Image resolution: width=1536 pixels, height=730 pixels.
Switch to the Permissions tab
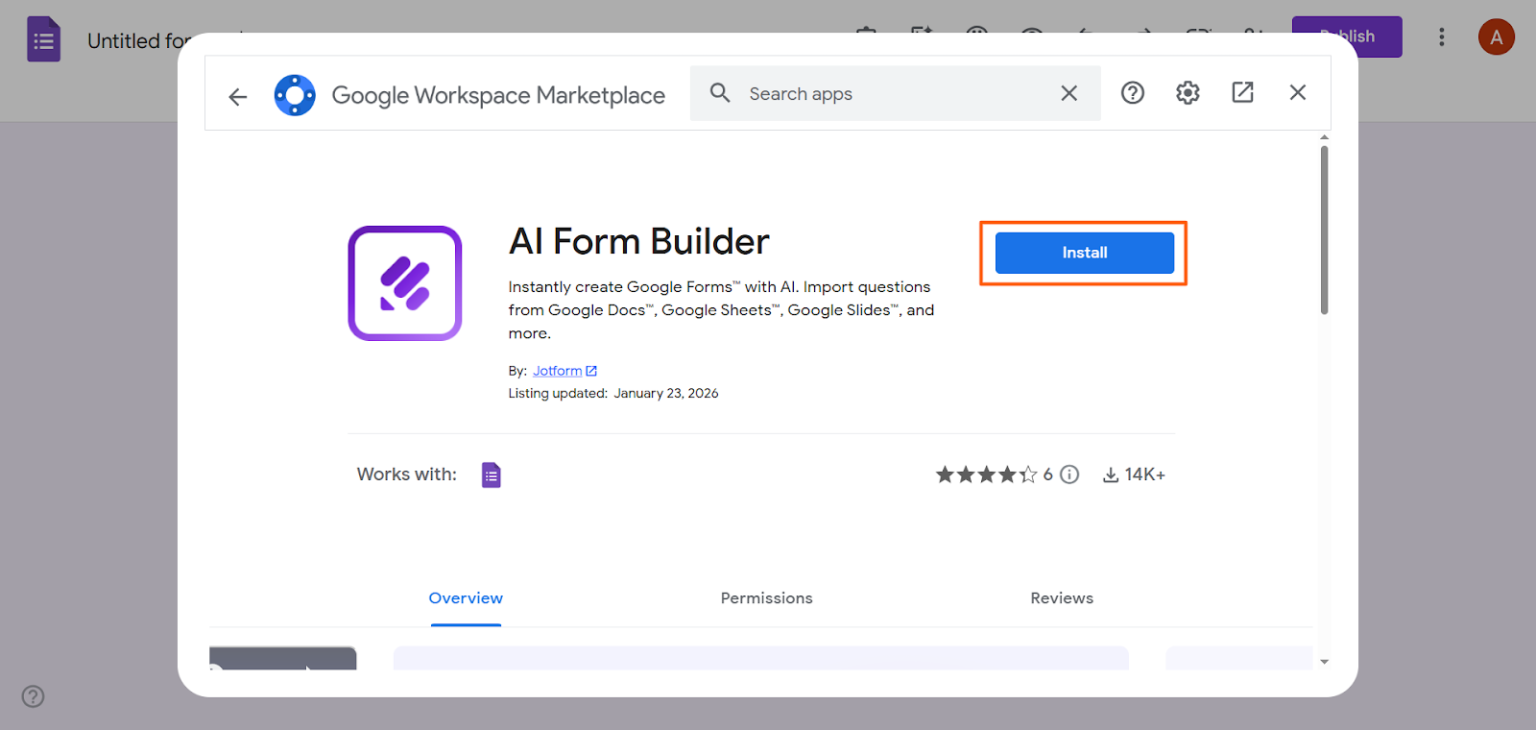[x=766, y=598]
